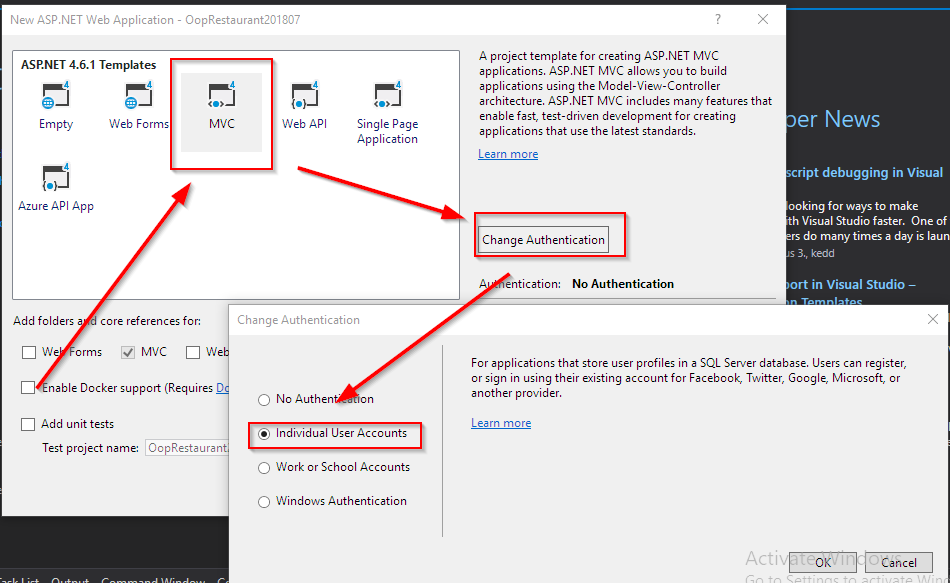Select the Azure API App template
The height and width of the screenshot is (583, 950).
pyautogui.click(x=56, y=188)
